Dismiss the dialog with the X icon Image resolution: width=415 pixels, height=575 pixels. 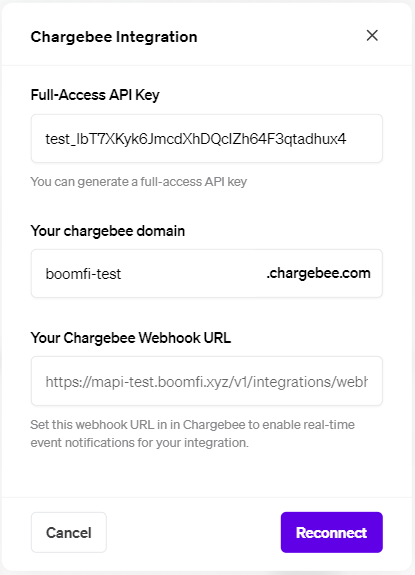[x=372, y=36]
